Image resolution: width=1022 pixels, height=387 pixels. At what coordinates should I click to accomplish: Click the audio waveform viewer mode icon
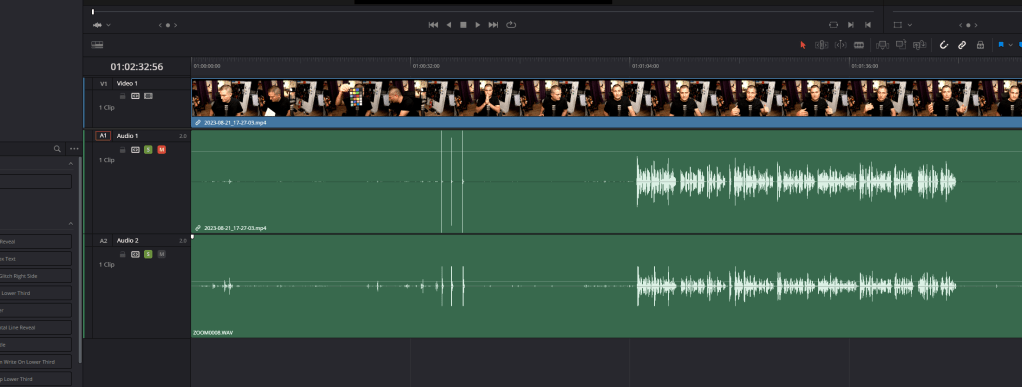point(98,25)
